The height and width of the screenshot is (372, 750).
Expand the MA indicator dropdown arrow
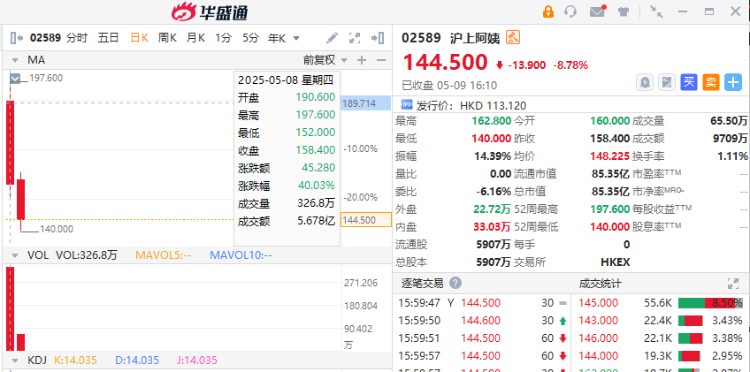pyautogui.click(x=15, y=61)
